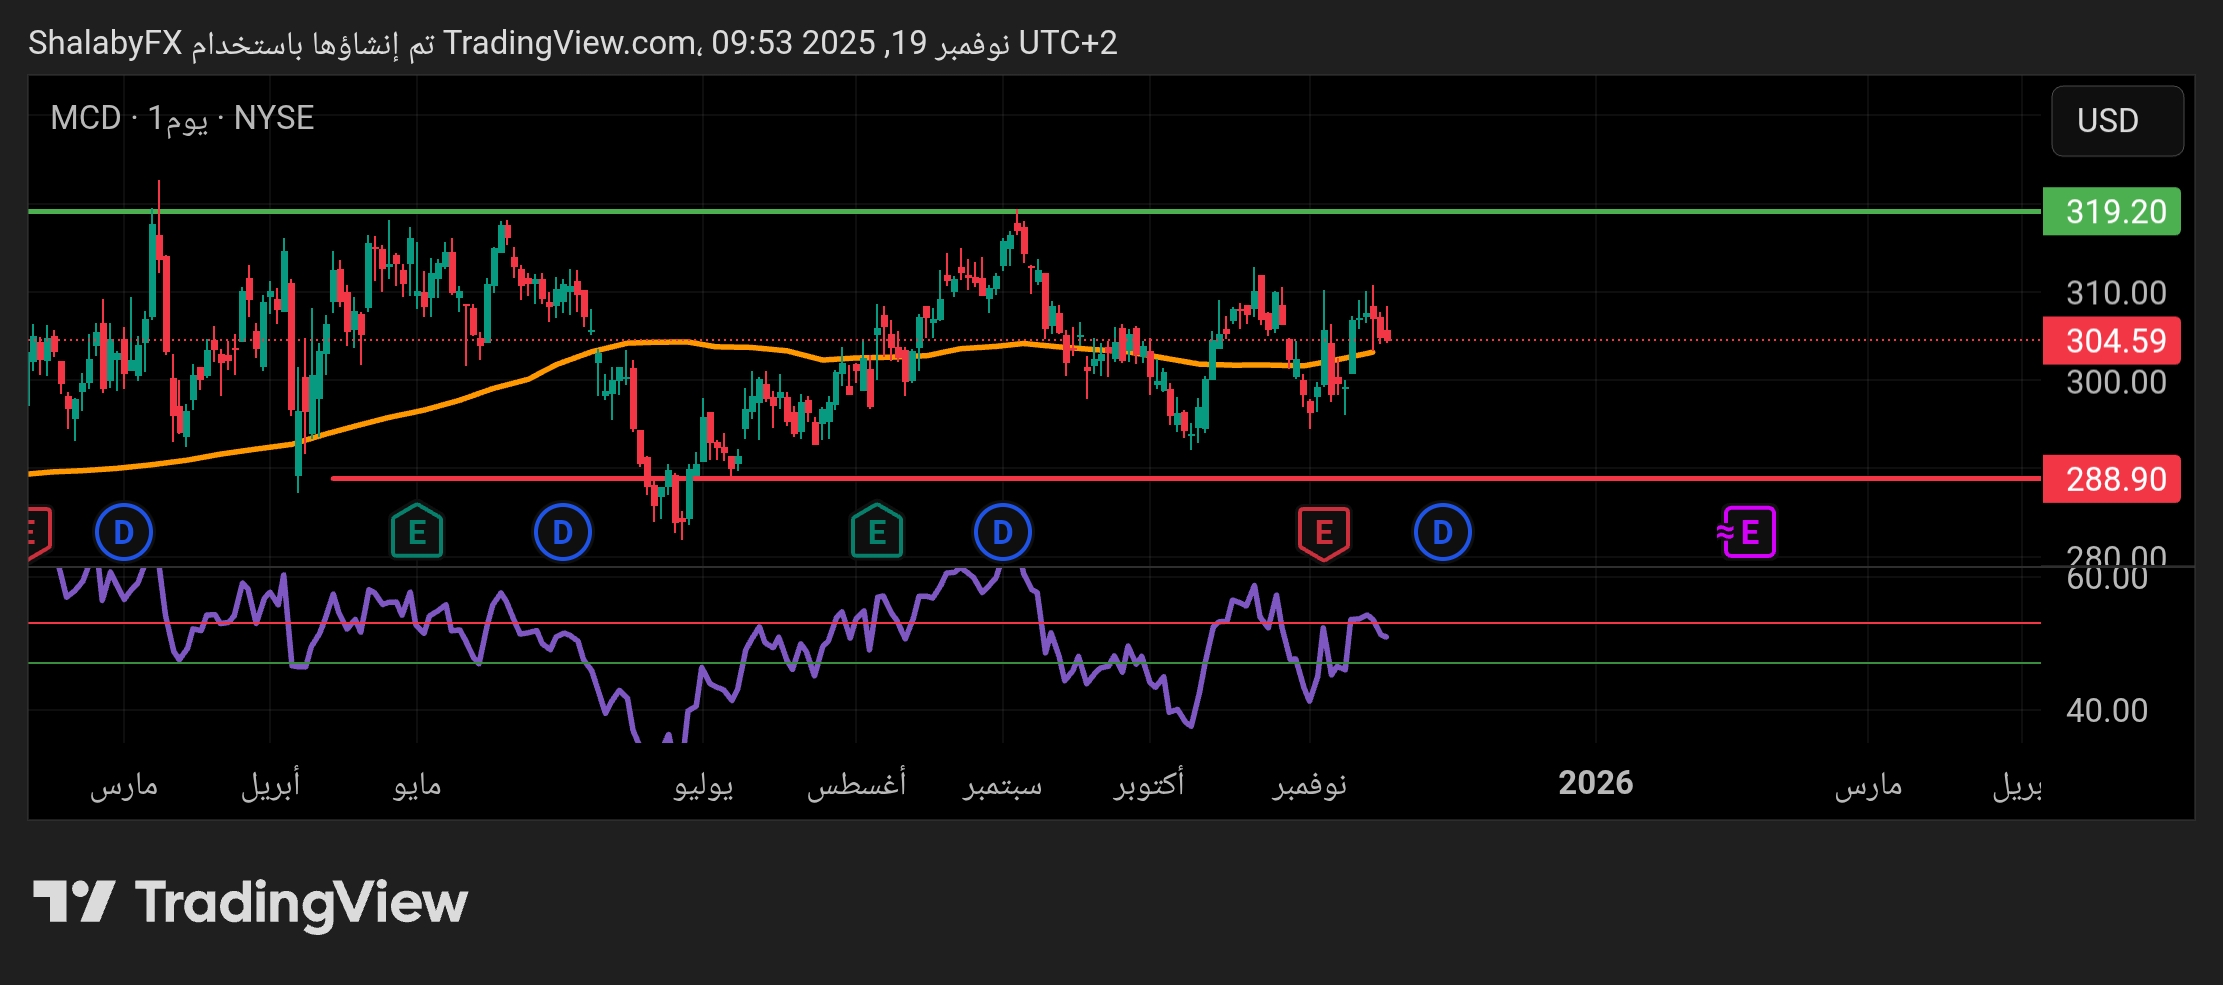This screenshot has height=985, width=2223.
Task: Select the green 319.20 resistance price label
Action: pyautogui.click(x=2111, y=212)
